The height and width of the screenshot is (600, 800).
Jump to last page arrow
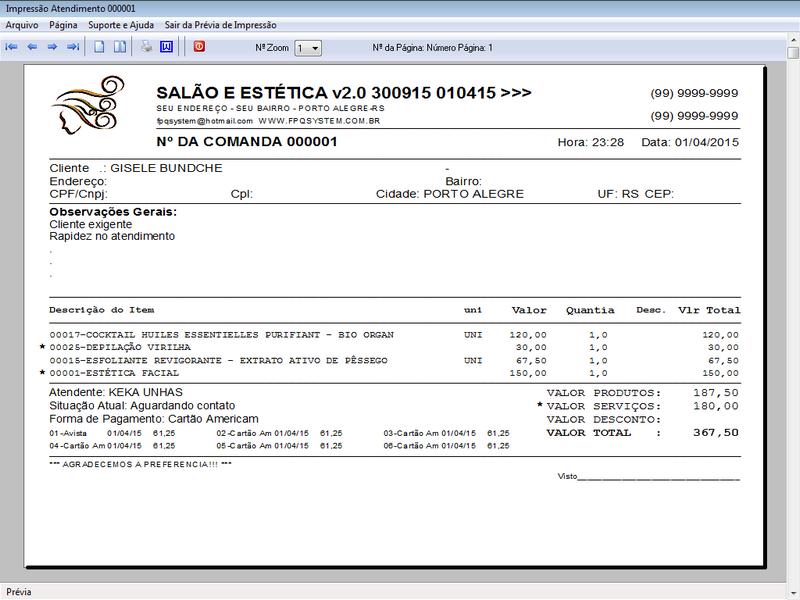click(73, 47)
